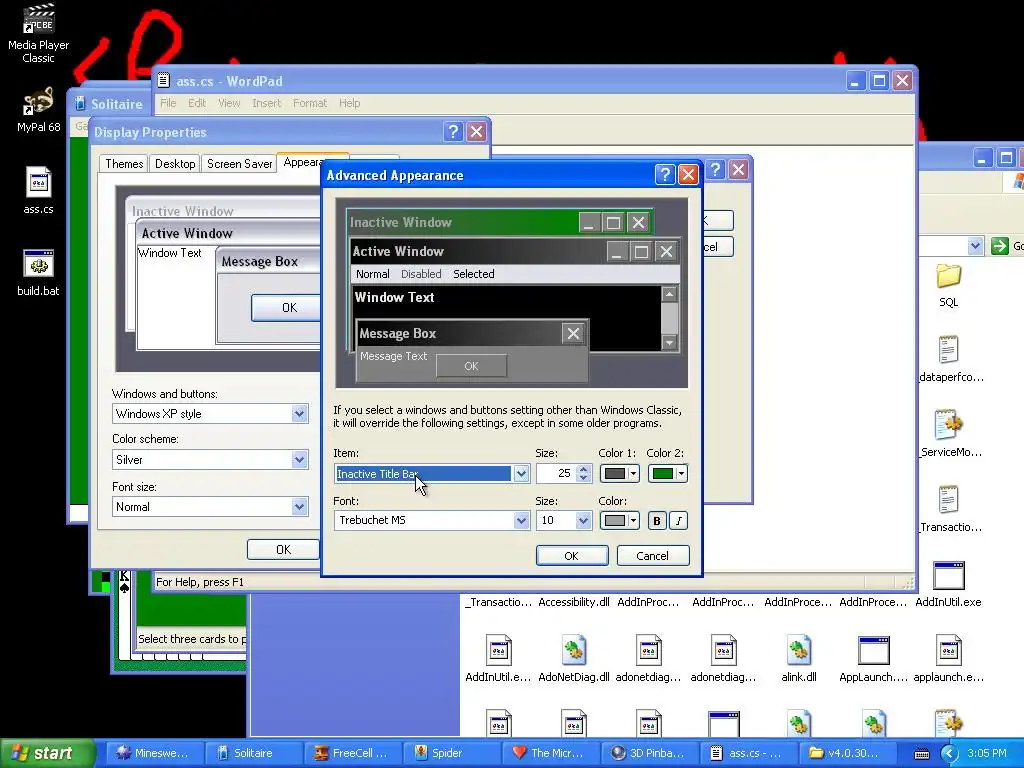Image resolution: width=1024 pixels, height=768 pixels.
Task: Click Message Box title in Advanced preview
Action: click(x=397, y=333)
